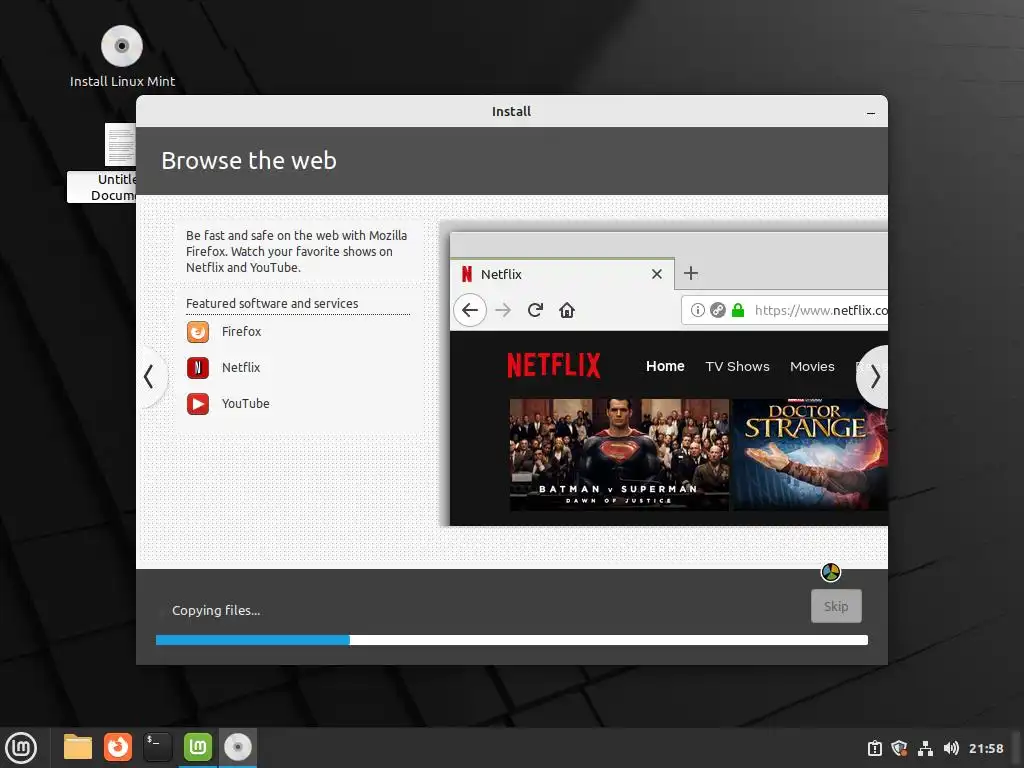Screen dimensions: 1024x768
Task: Close the Netflix tab in slideshow browser
Action: (657, 274)
